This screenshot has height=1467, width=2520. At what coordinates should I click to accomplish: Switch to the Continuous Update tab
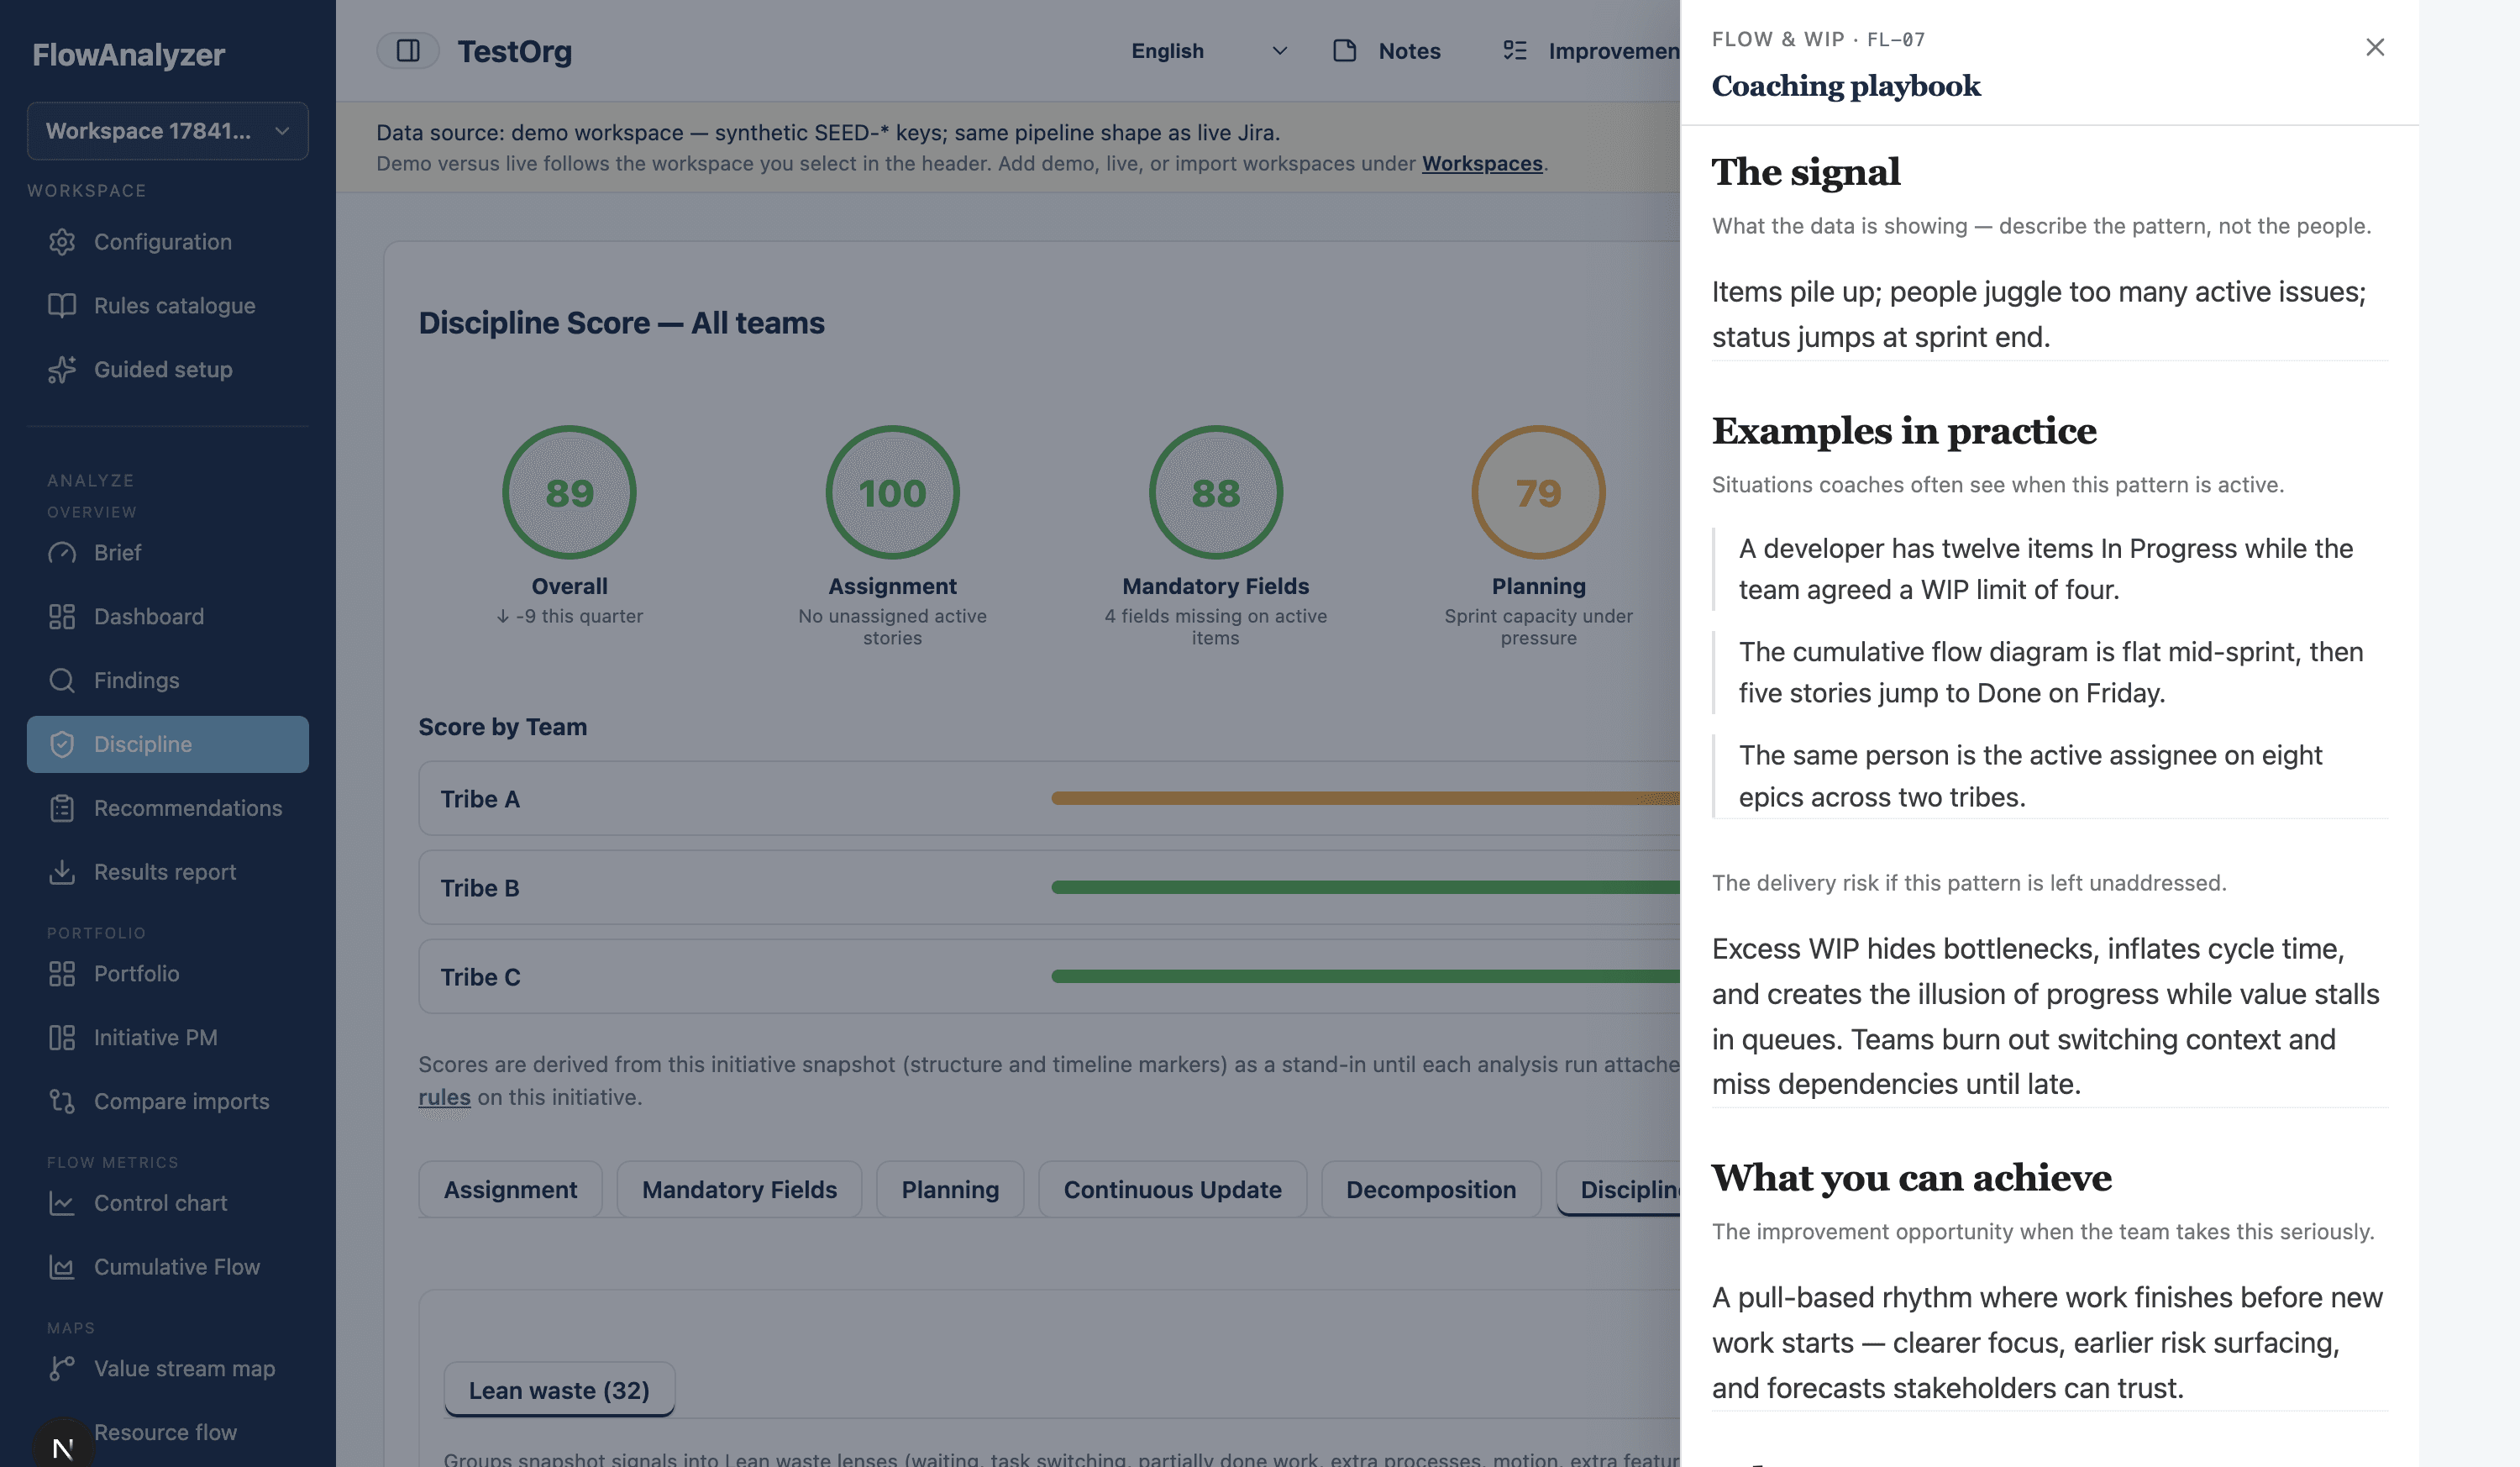coord(1172,1189)
